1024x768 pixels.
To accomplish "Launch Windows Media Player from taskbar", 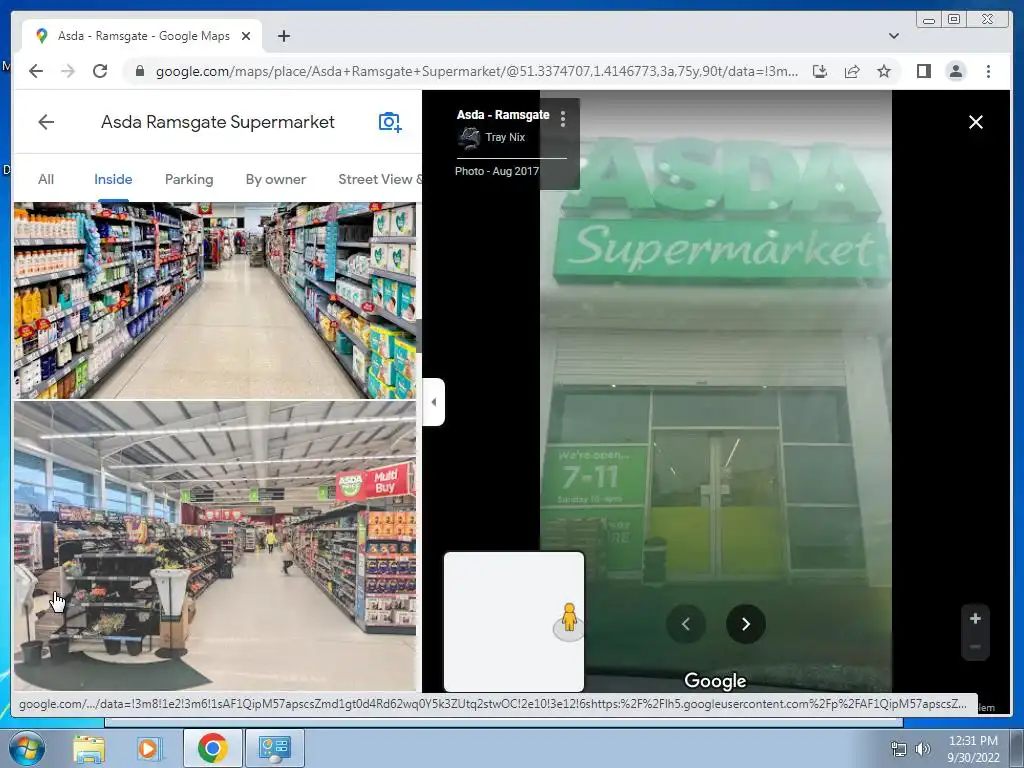I will coord(149,748).
